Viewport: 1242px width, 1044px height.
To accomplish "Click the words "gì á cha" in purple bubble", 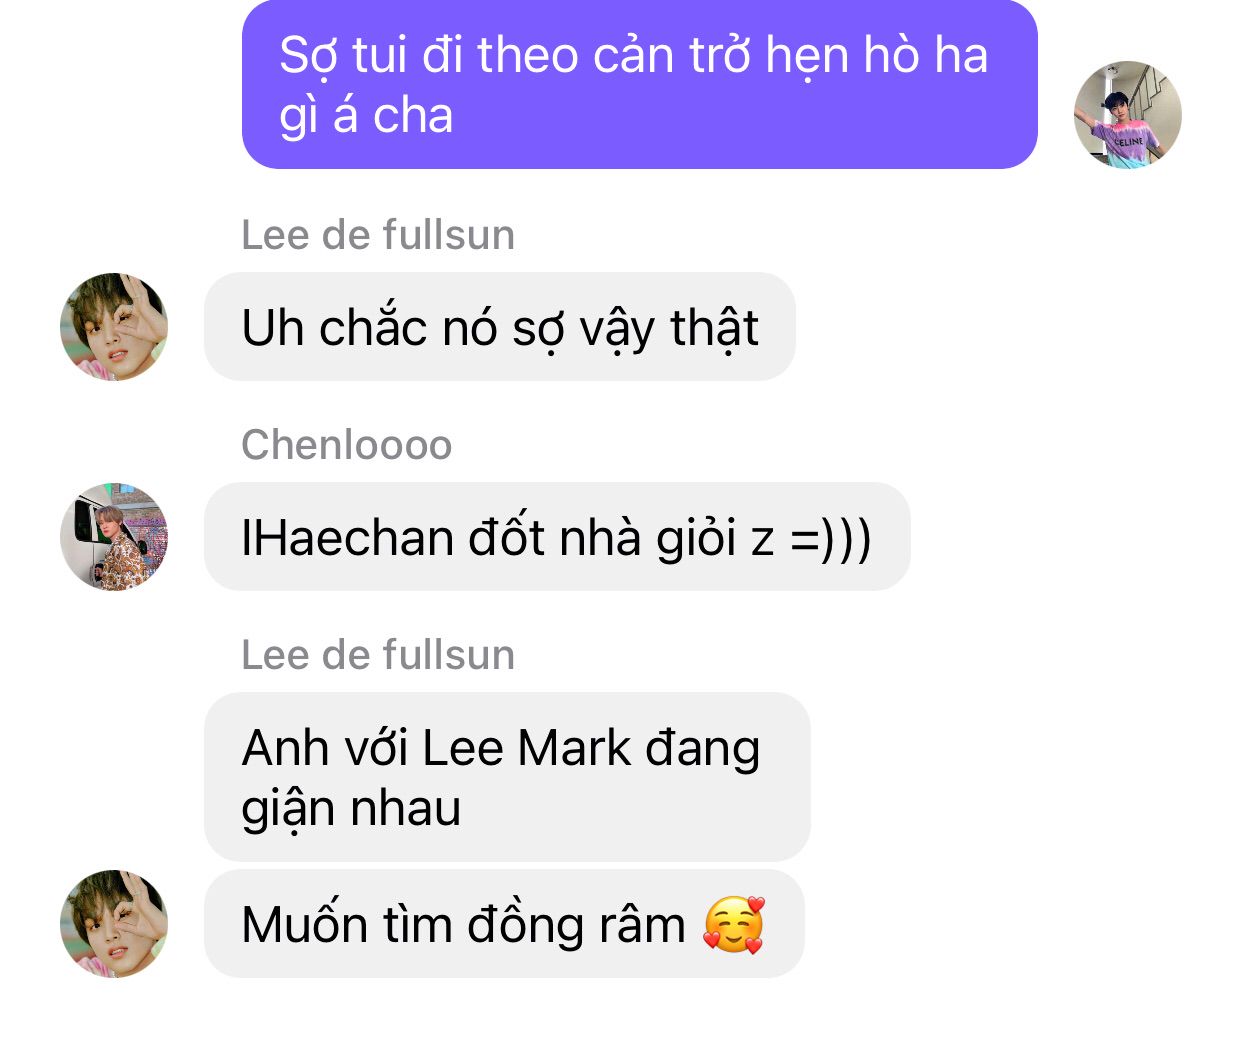I will [x=366, y=117].
